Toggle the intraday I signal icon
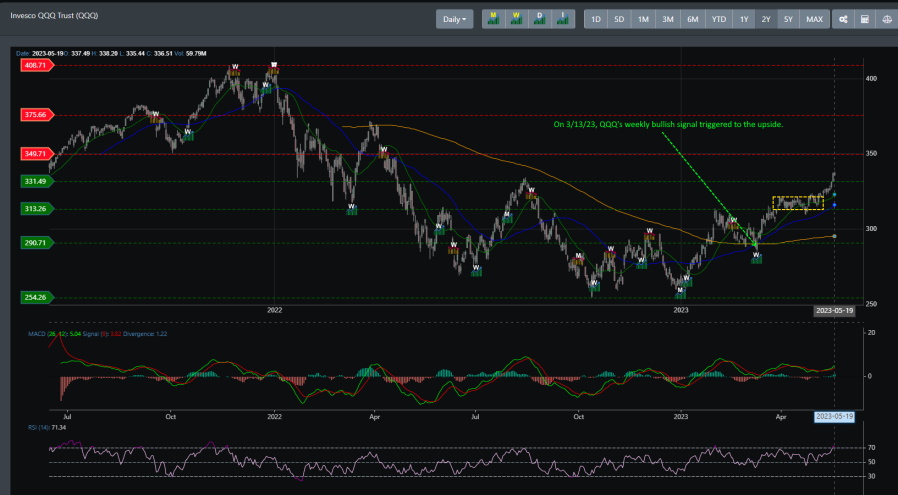 tap(563, 19)
